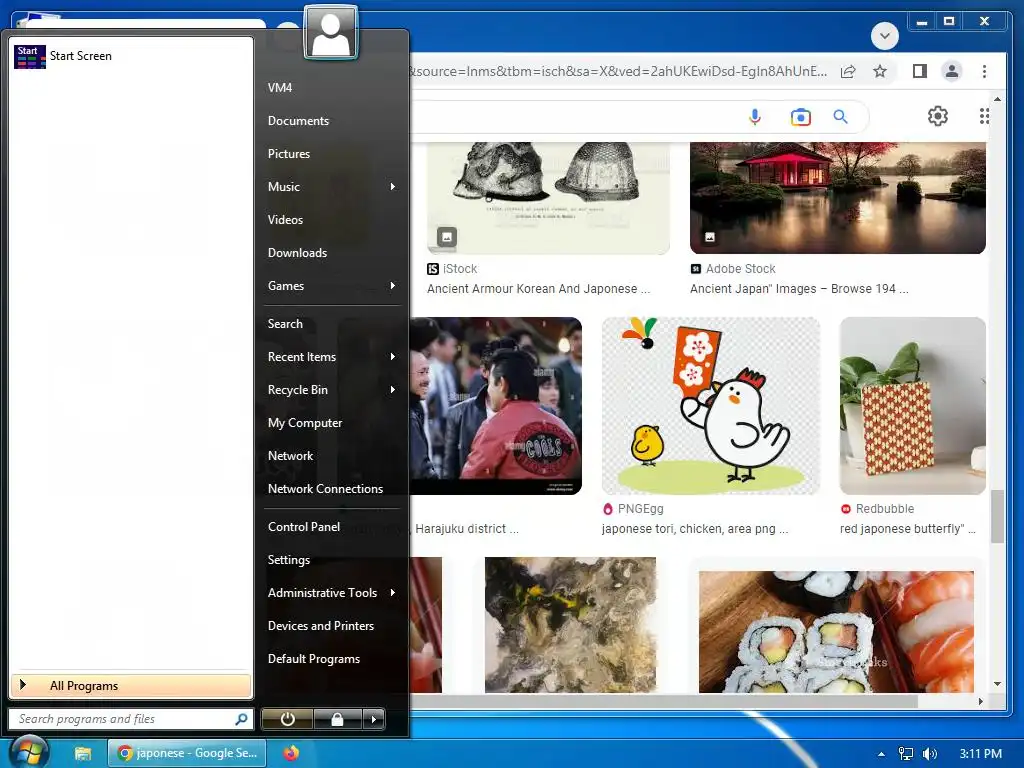
Task: Open the iStock ancient armour image
Action: [548, 198]
